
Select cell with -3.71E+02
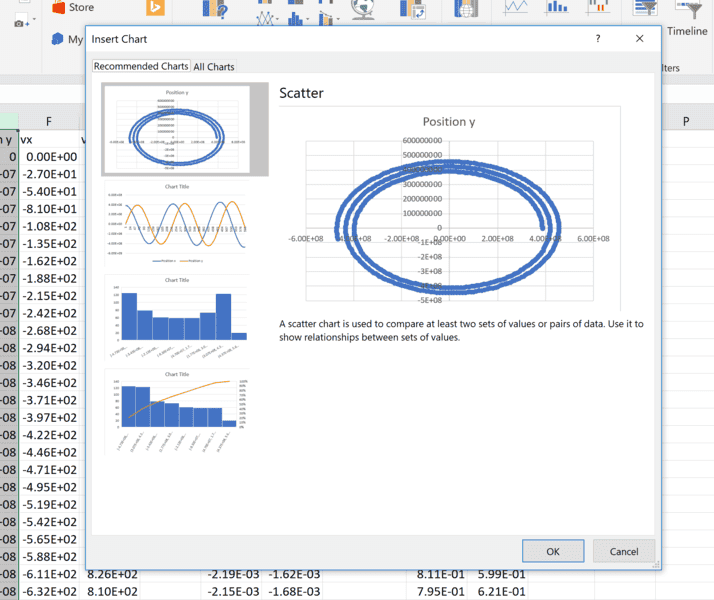[49, 400]
